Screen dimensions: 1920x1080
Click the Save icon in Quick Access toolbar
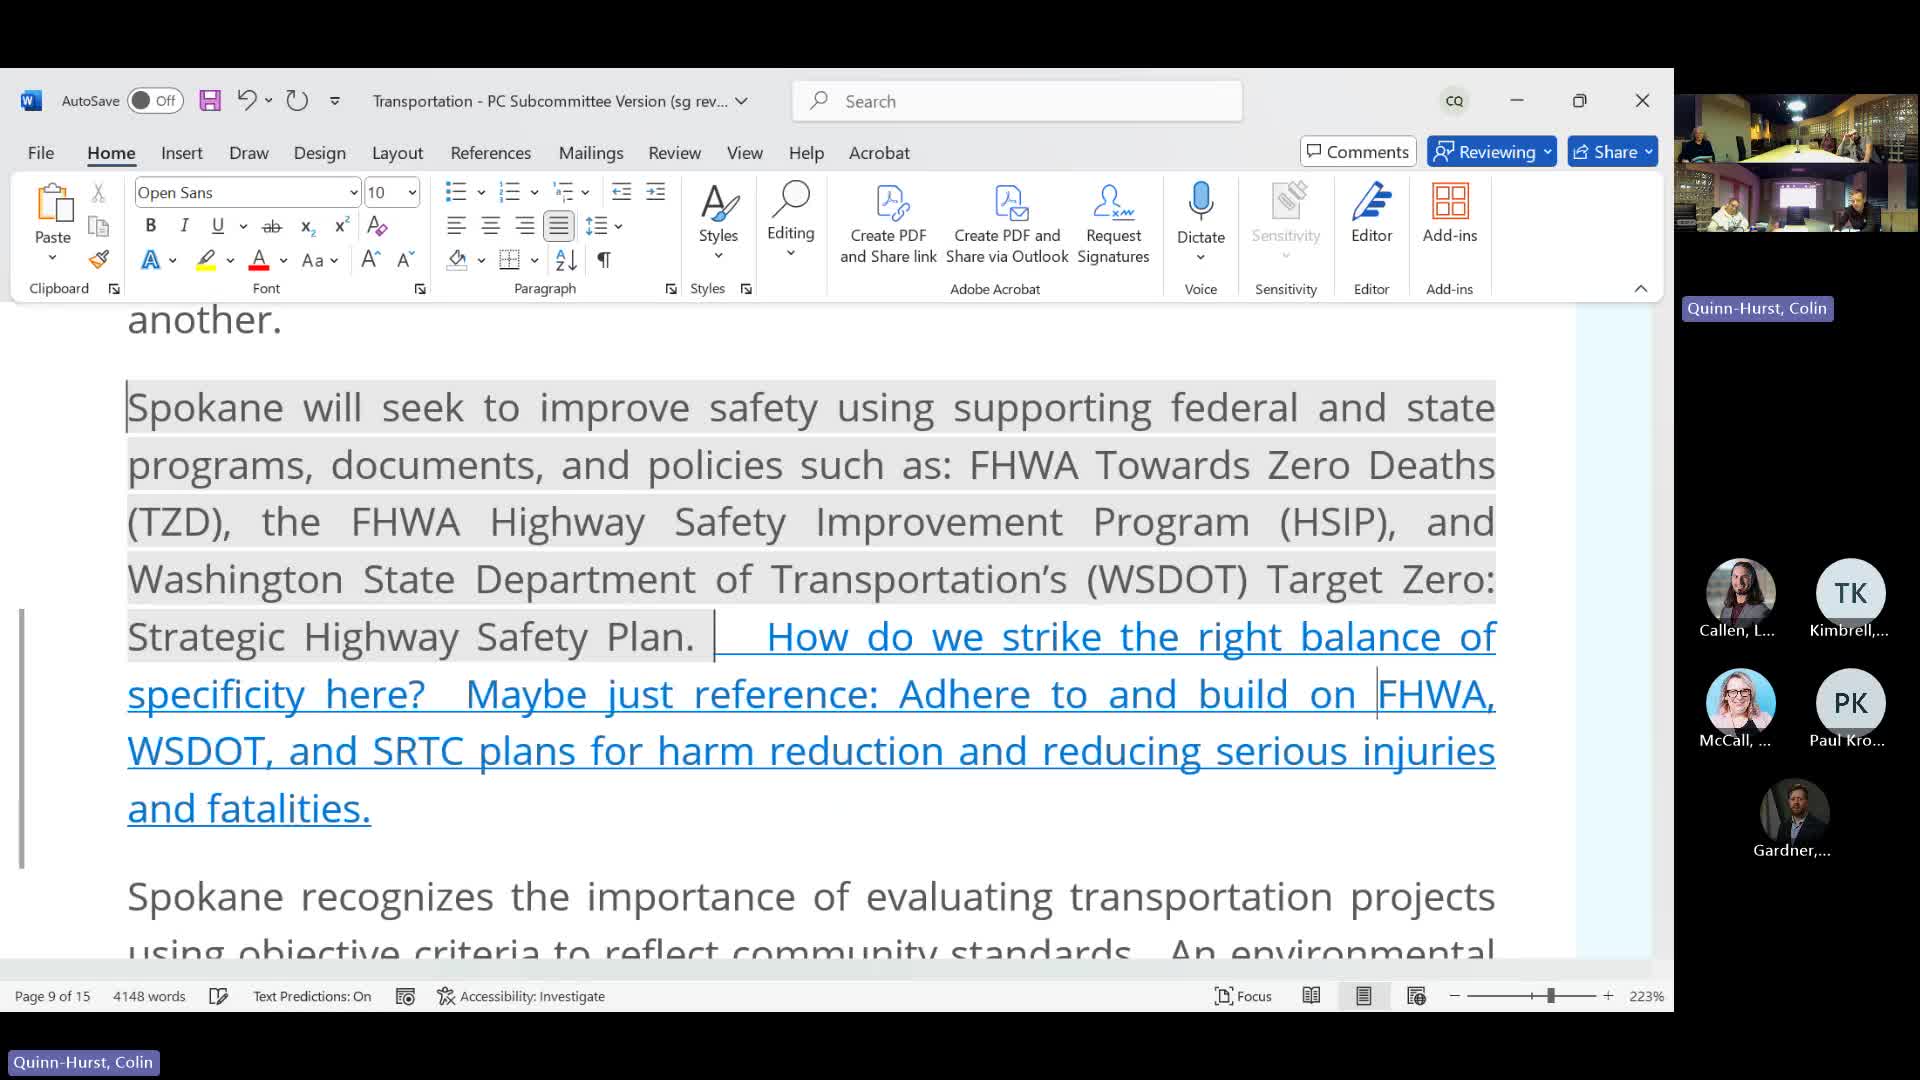tap(209, 100)
